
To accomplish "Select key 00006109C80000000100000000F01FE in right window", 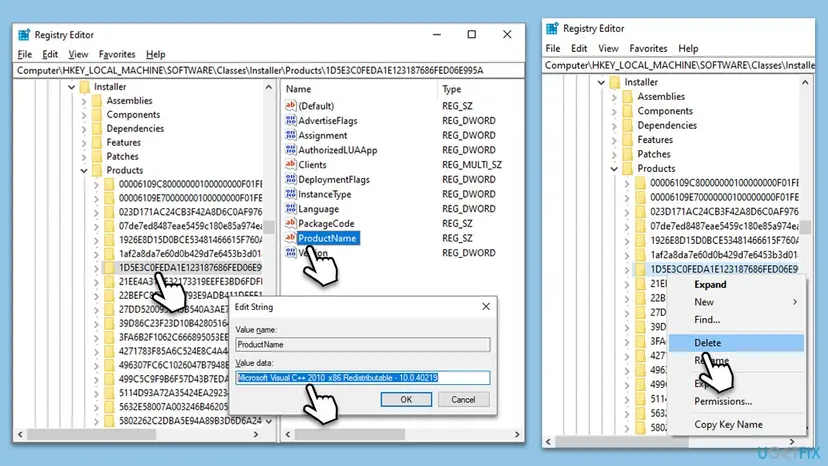I will coord(724,183).
